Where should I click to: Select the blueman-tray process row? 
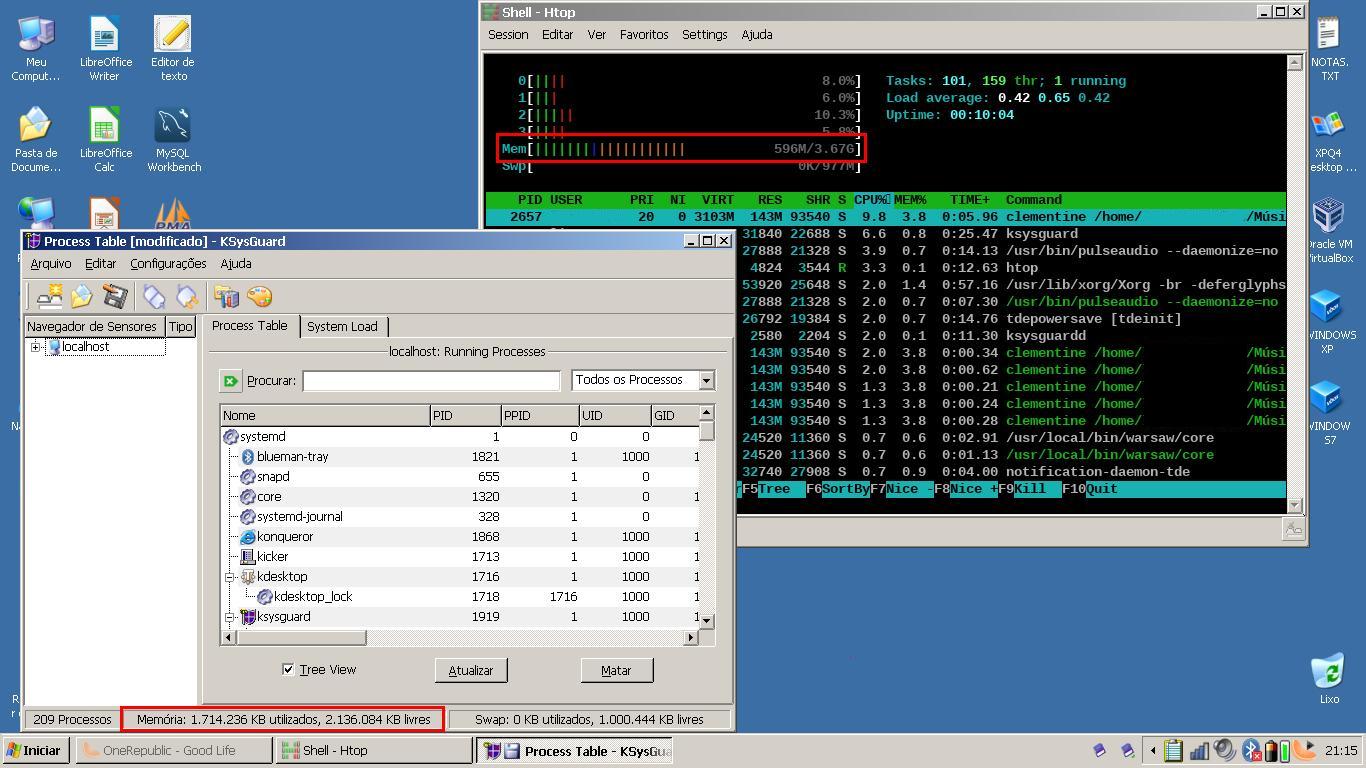tap(459, 457)
